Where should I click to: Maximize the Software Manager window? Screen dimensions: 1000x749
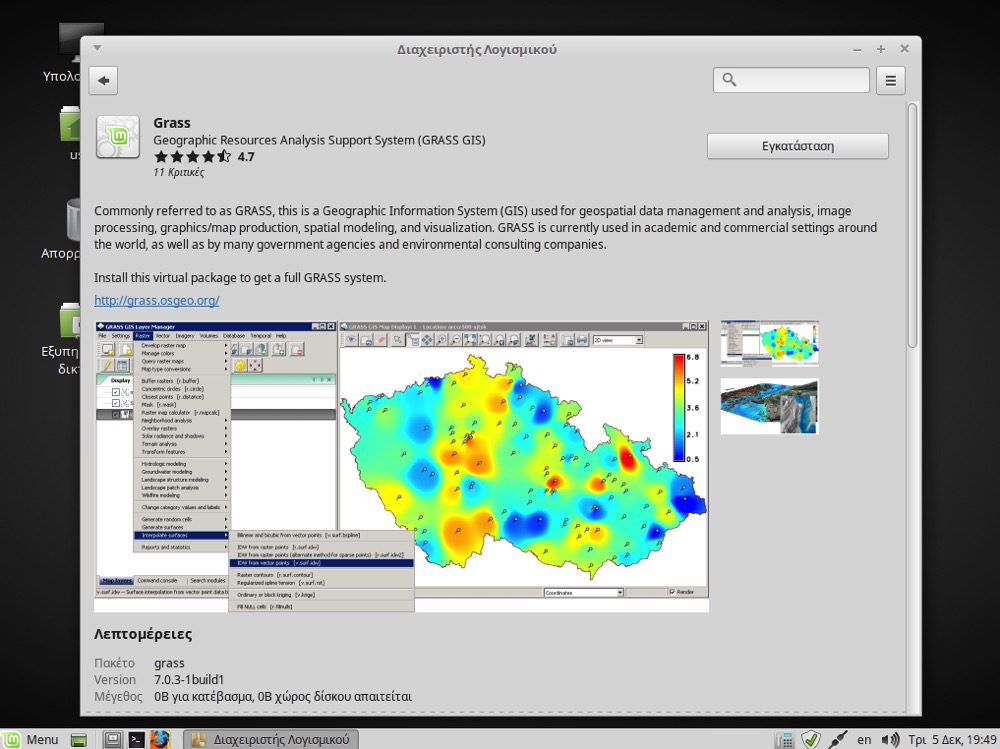point(881,49)
